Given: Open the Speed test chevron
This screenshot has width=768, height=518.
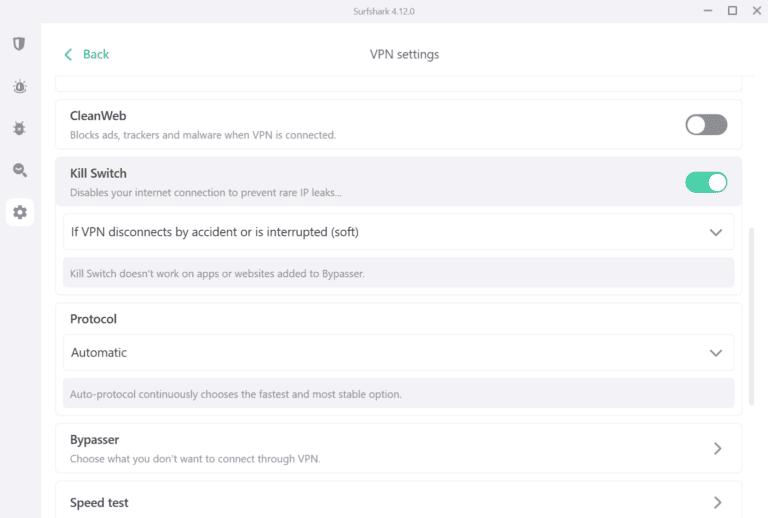Looking at the screenshot, I should point(717,502).
